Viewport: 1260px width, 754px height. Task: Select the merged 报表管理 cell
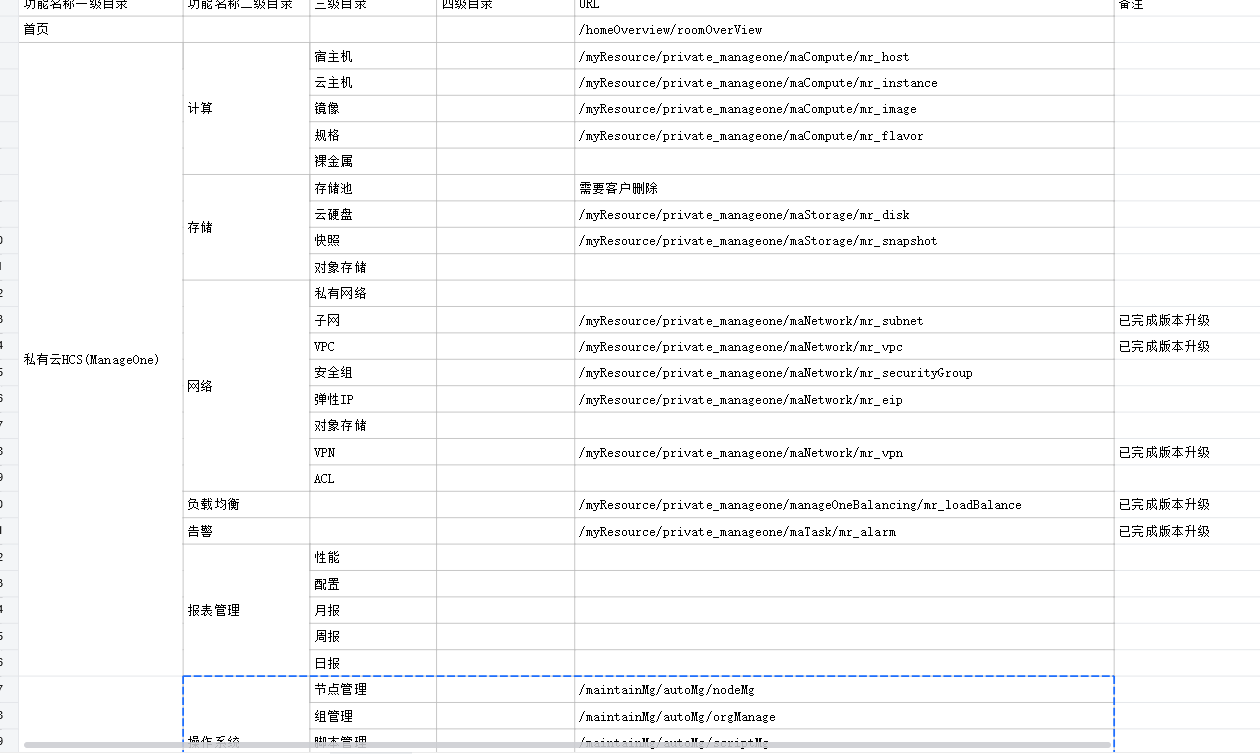pyautogui.click(x=246, y=610)
